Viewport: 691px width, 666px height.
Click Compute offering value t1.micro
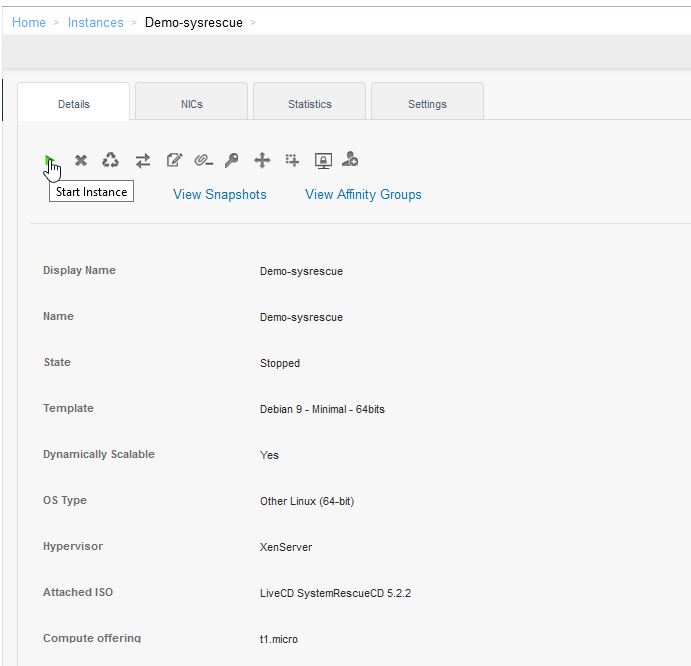coord(279,639)
